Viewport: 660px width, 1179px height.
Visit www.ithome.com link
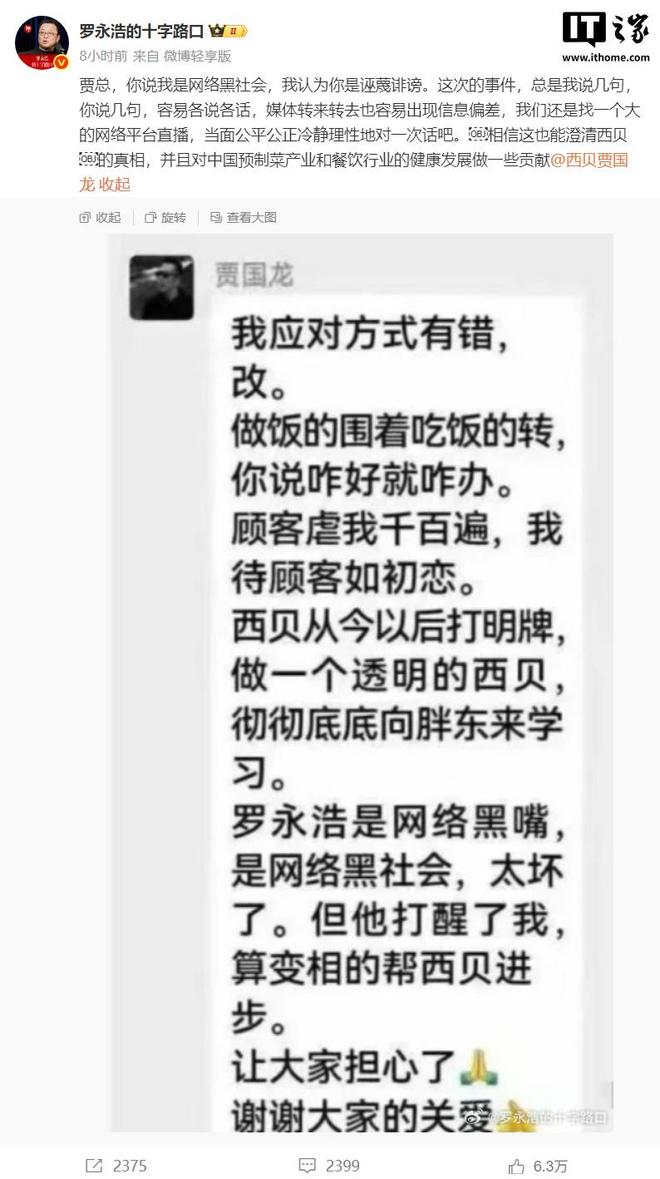tap(606, 57)
